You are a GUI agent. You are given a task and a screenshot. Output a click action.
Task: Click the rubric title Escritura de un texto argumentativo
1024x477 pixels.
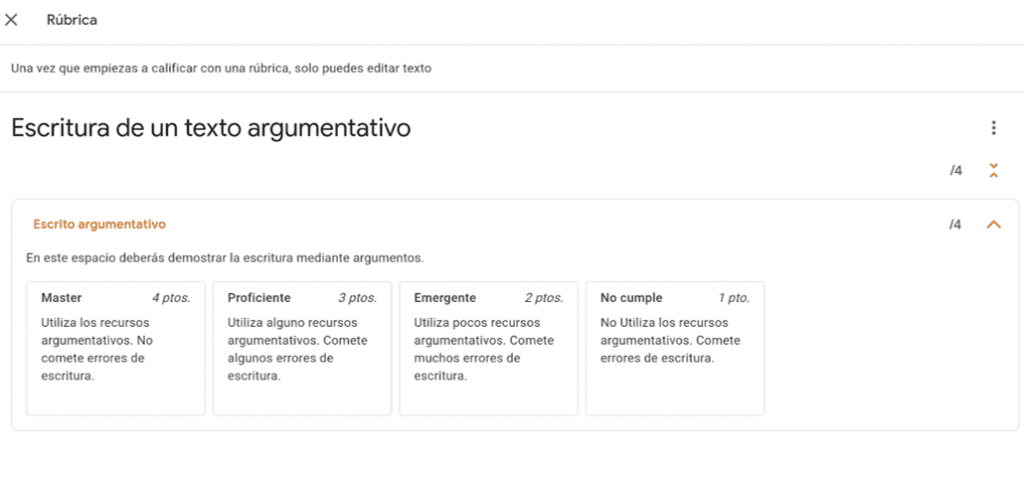pyautogui.click(x=211, y=128)
